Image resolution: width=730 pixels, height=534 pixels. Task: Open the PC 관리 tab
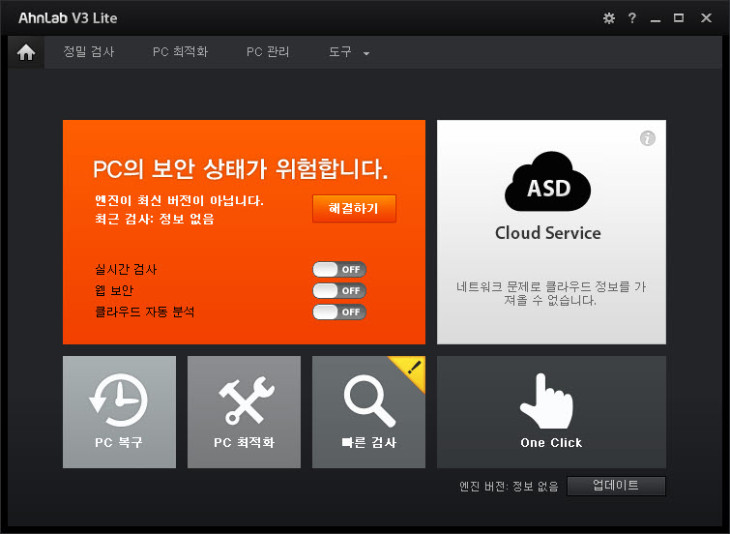[268, 52]
